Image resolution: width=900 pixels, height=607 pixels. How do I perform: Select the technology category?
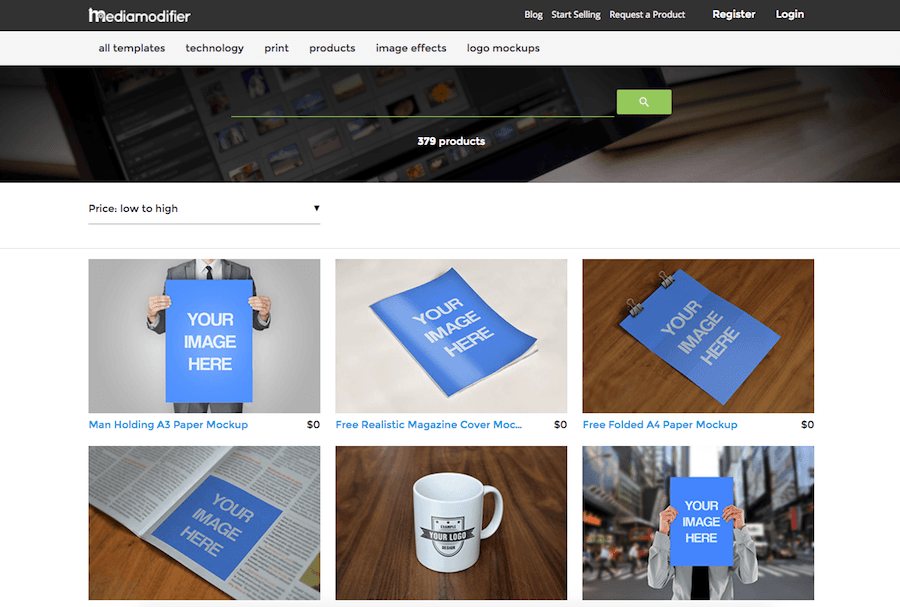tap(214, 48)
